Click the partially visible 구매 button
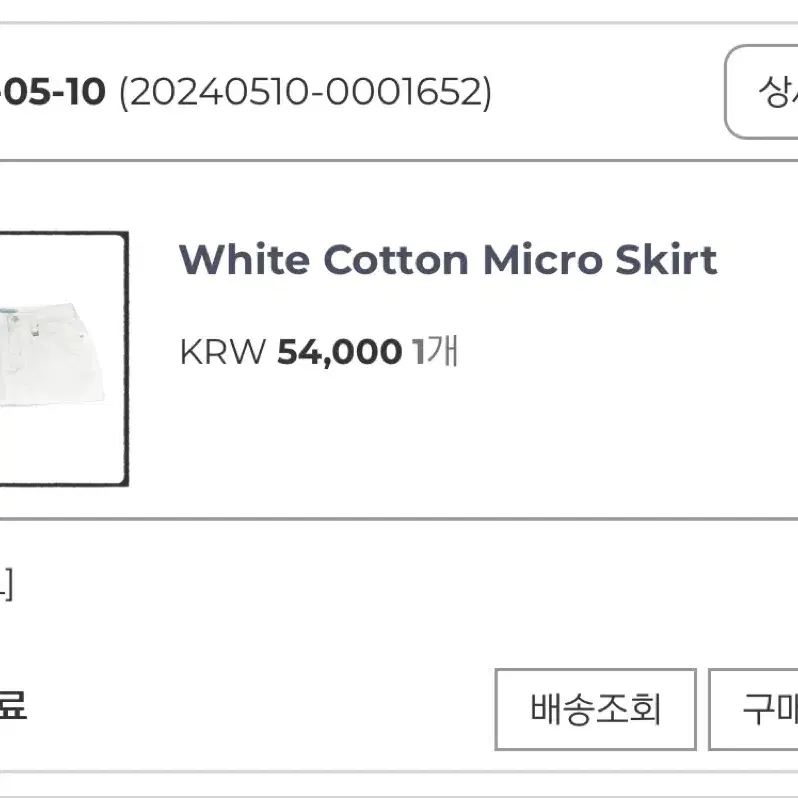 [753, 709]
